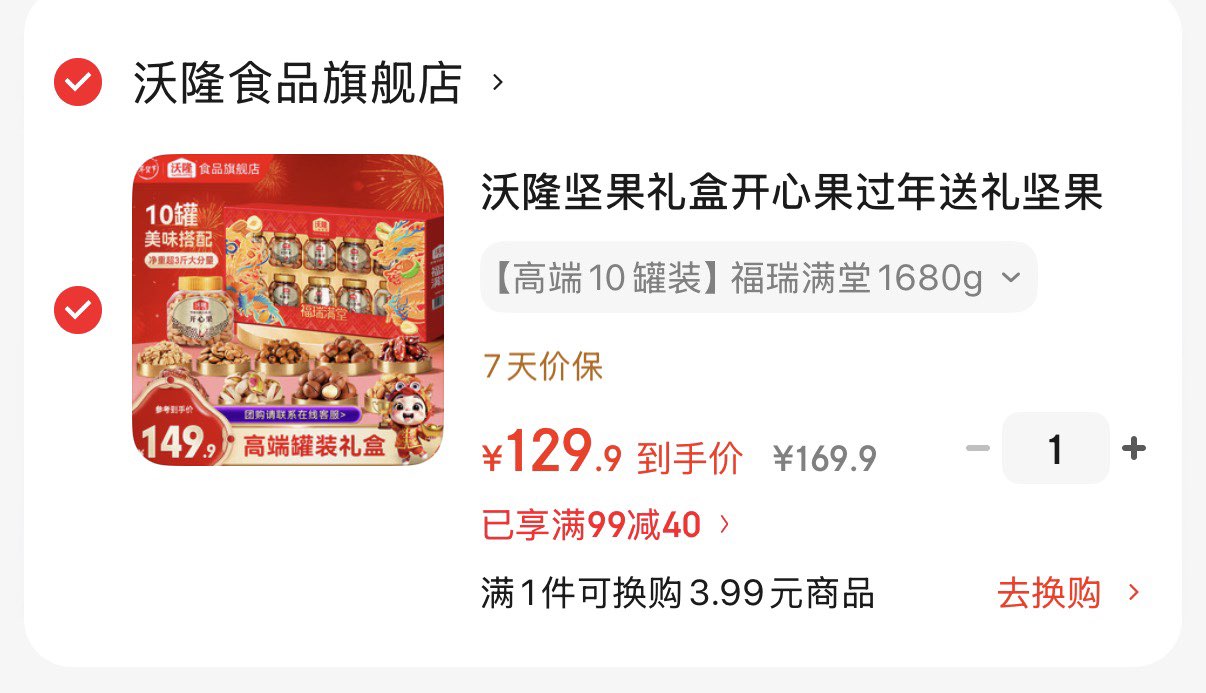Open store page via chevron beside 沃隆食品旗舰店
The height and width of the screenshot is (693, 1206).
pyautogui.click(x=498, y=83)
